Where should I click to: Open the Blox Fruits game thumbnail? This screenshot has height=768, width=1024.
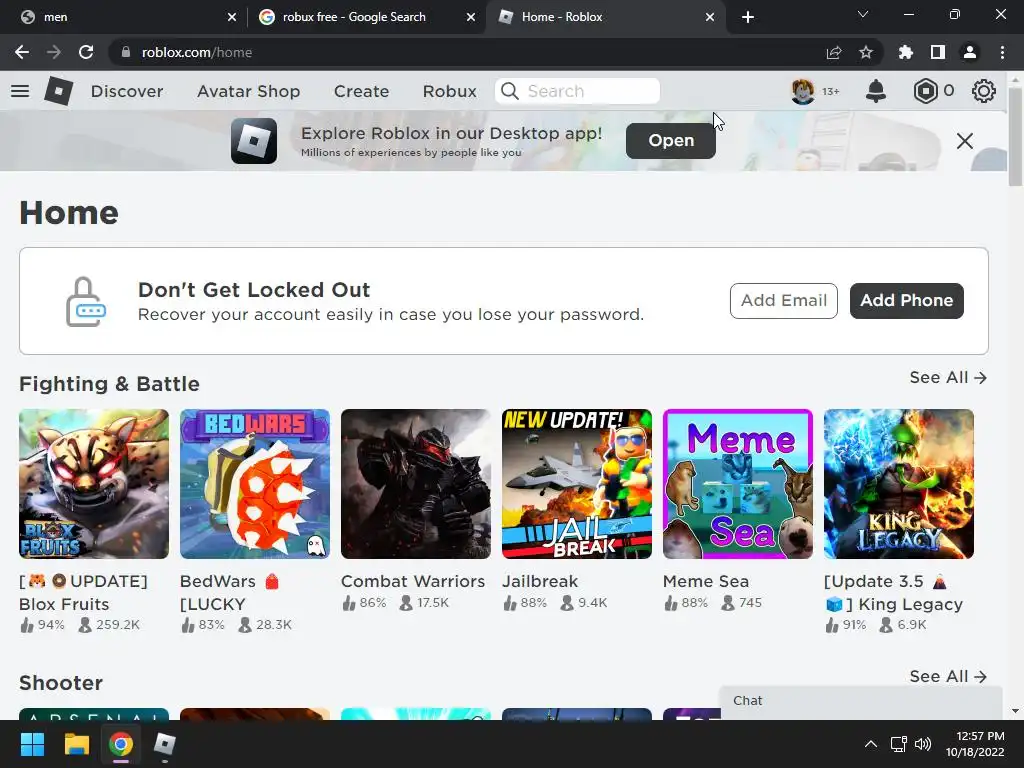94,484
